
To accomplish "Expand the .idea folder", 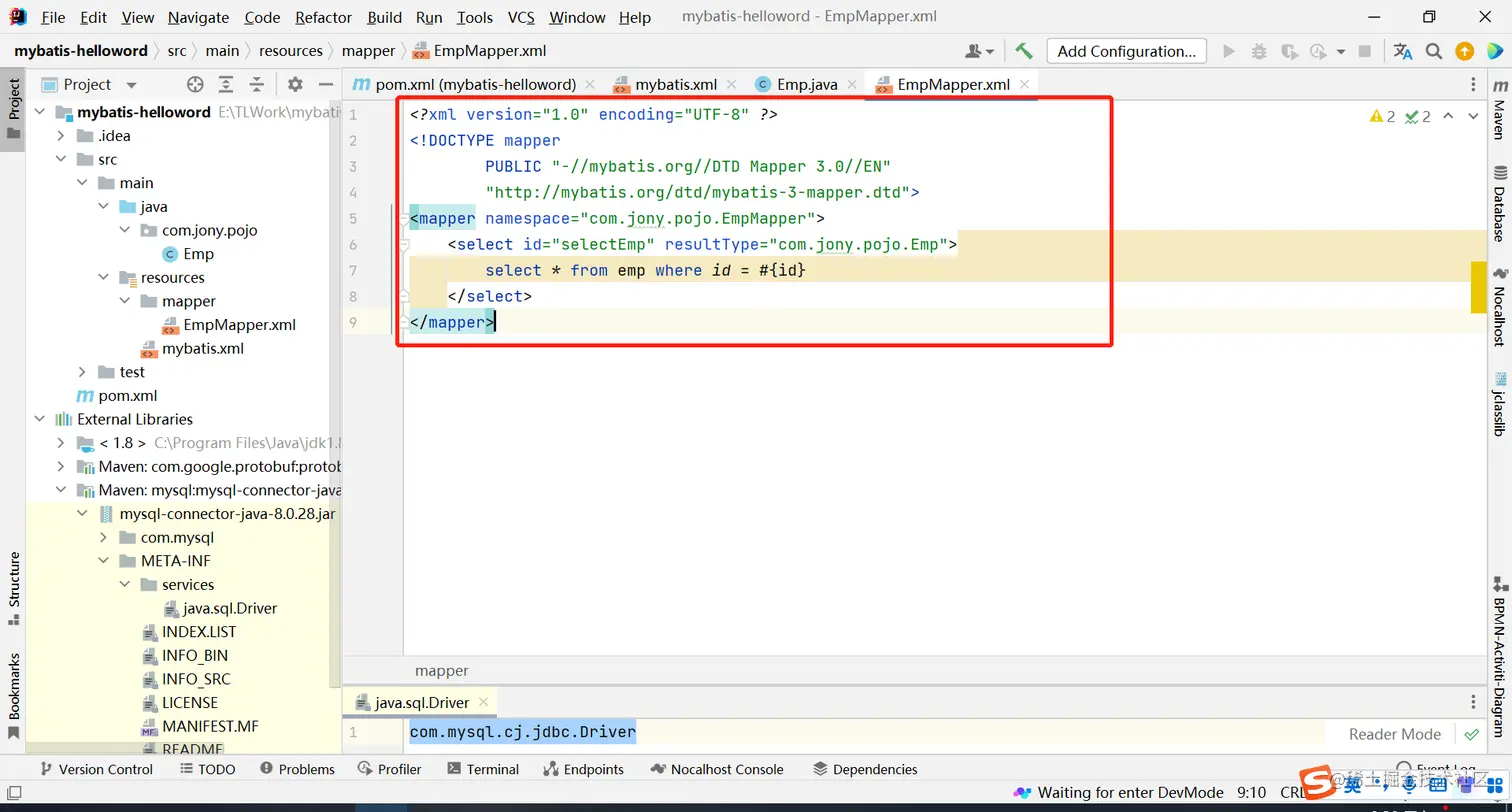I will pyautogui.click(x=61, y=136).
